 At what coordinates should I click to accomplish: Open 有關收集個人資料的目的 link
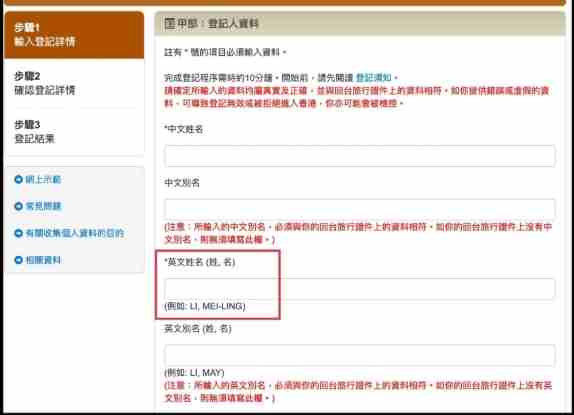(75, 233)
